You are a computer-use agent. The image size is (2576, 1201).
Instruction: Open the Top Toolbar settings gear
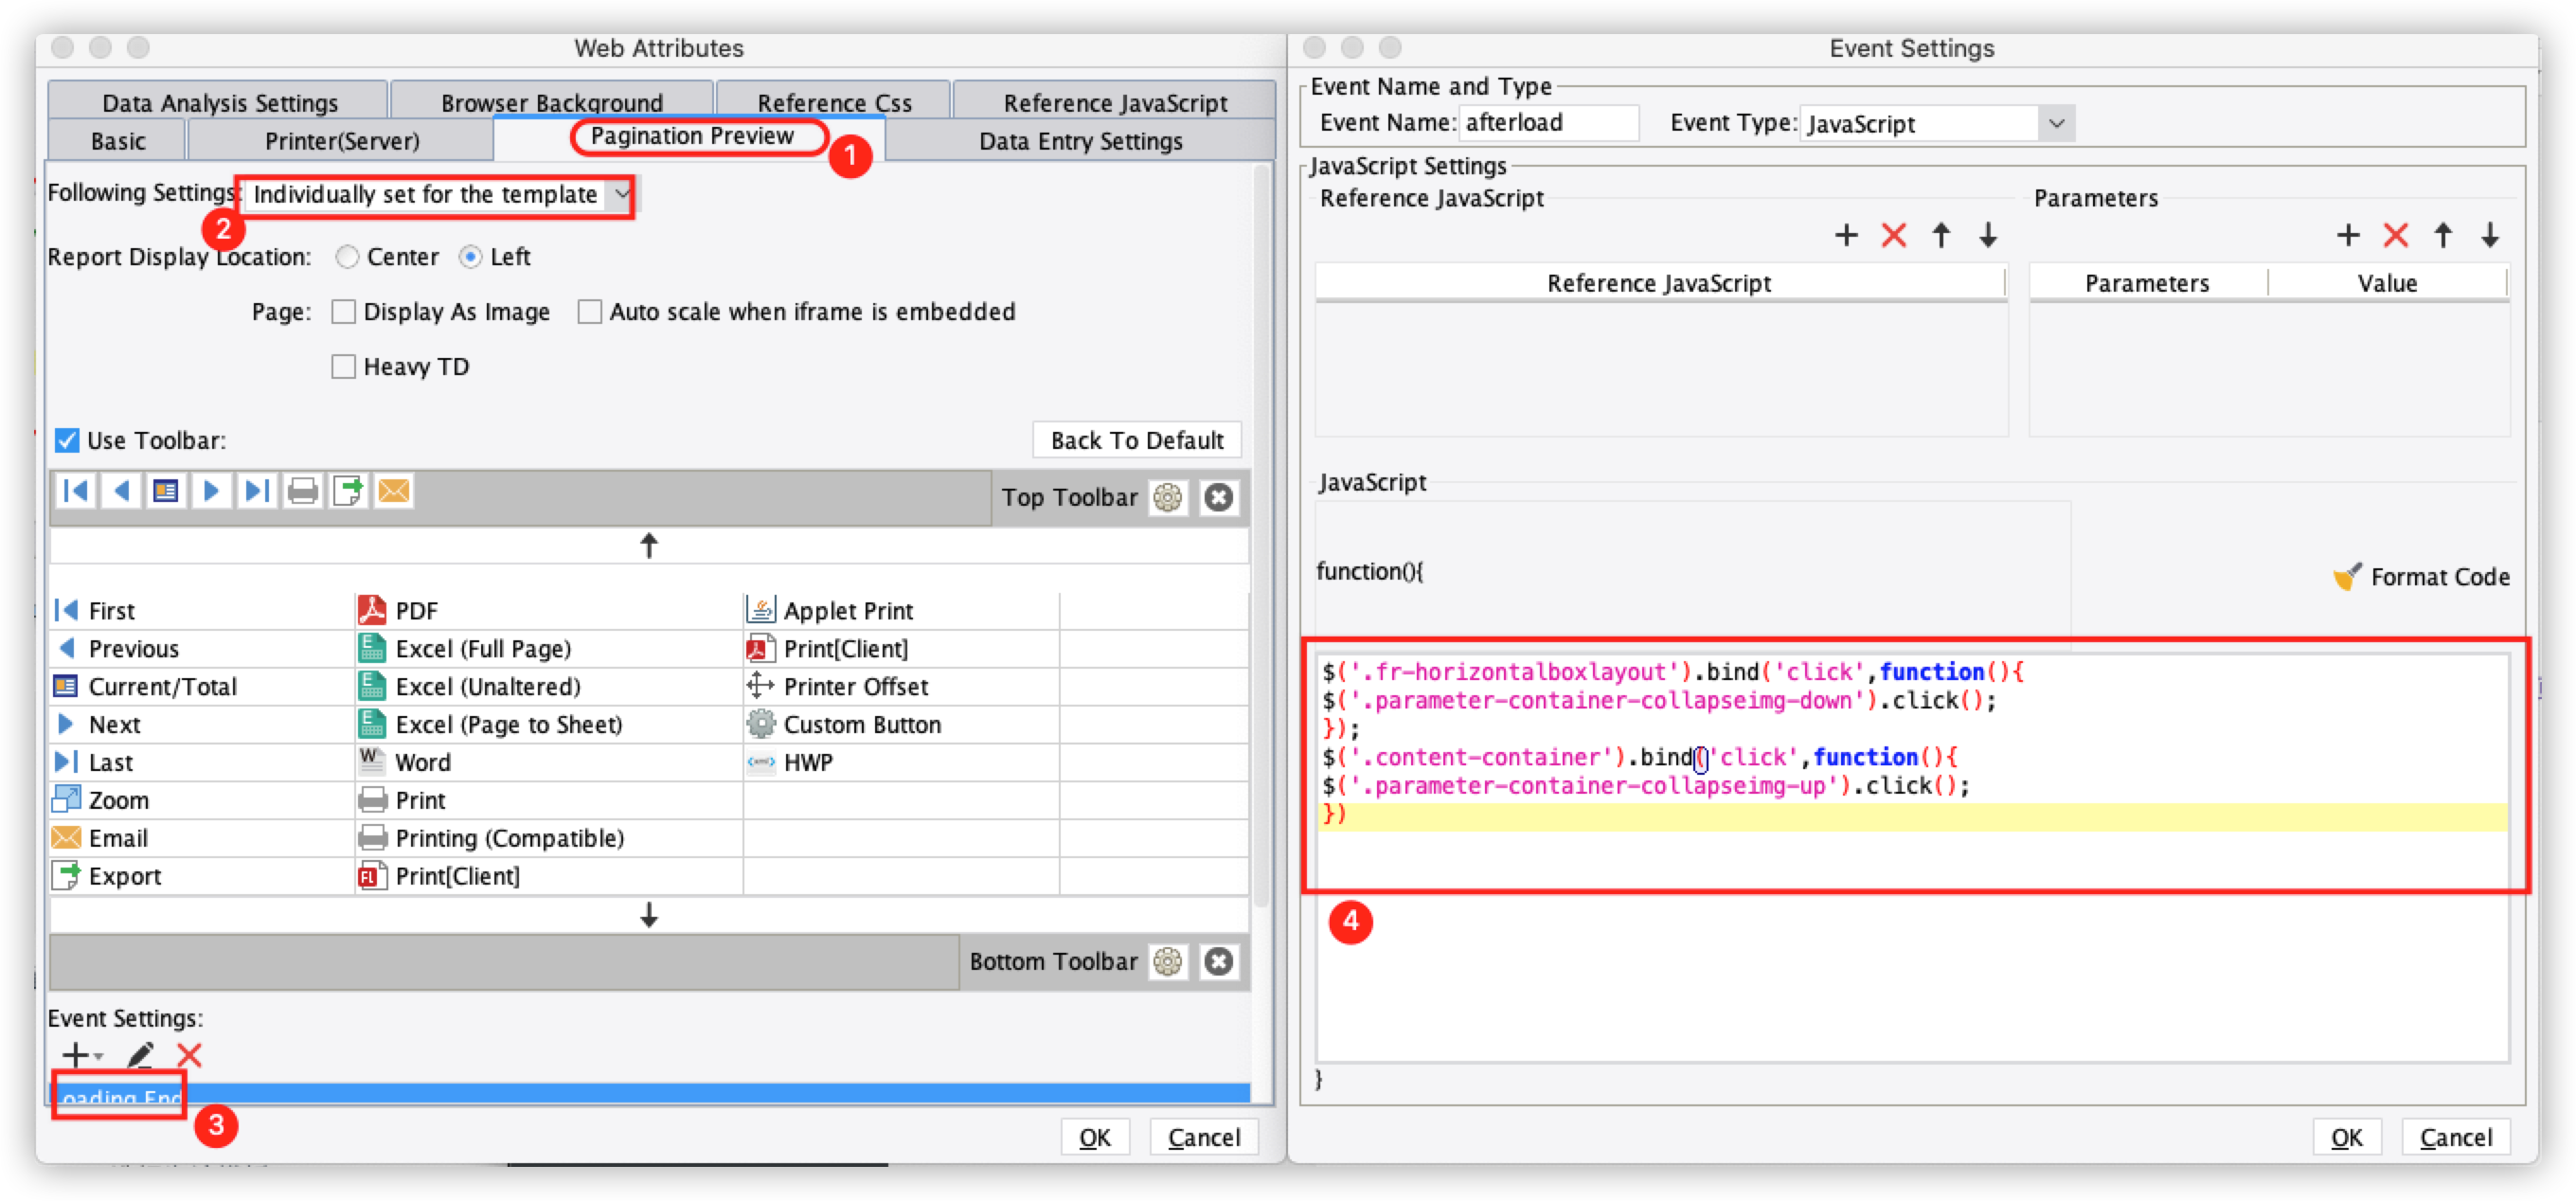pos(1167,497)
